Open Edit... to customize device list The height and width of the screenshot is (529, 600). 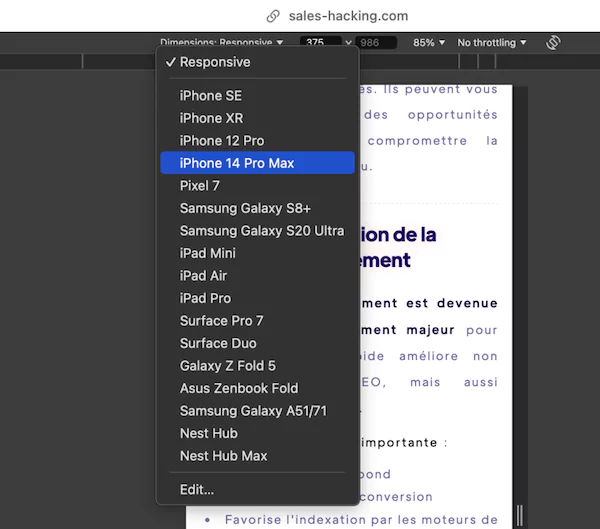(257, 490)
